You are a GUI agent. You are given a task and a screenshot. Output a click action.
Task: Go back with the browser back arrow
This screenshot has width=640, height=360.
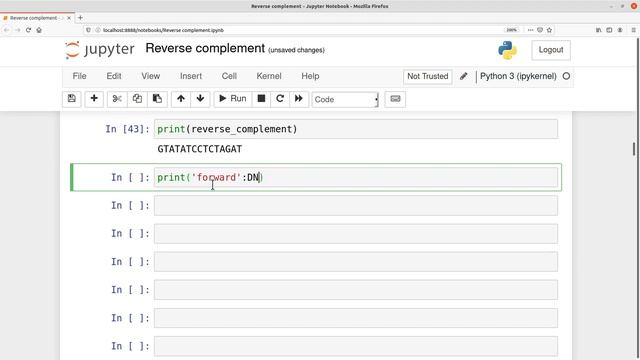click(7, 30)
